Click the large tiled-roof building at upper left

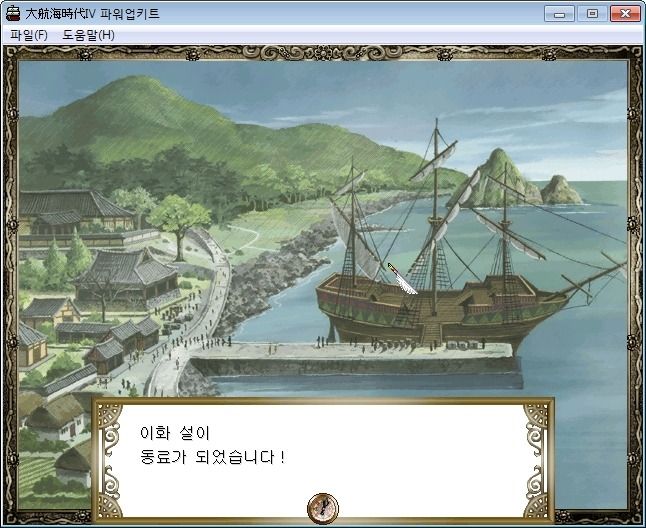pyautogui.click(x=74, y=212)
